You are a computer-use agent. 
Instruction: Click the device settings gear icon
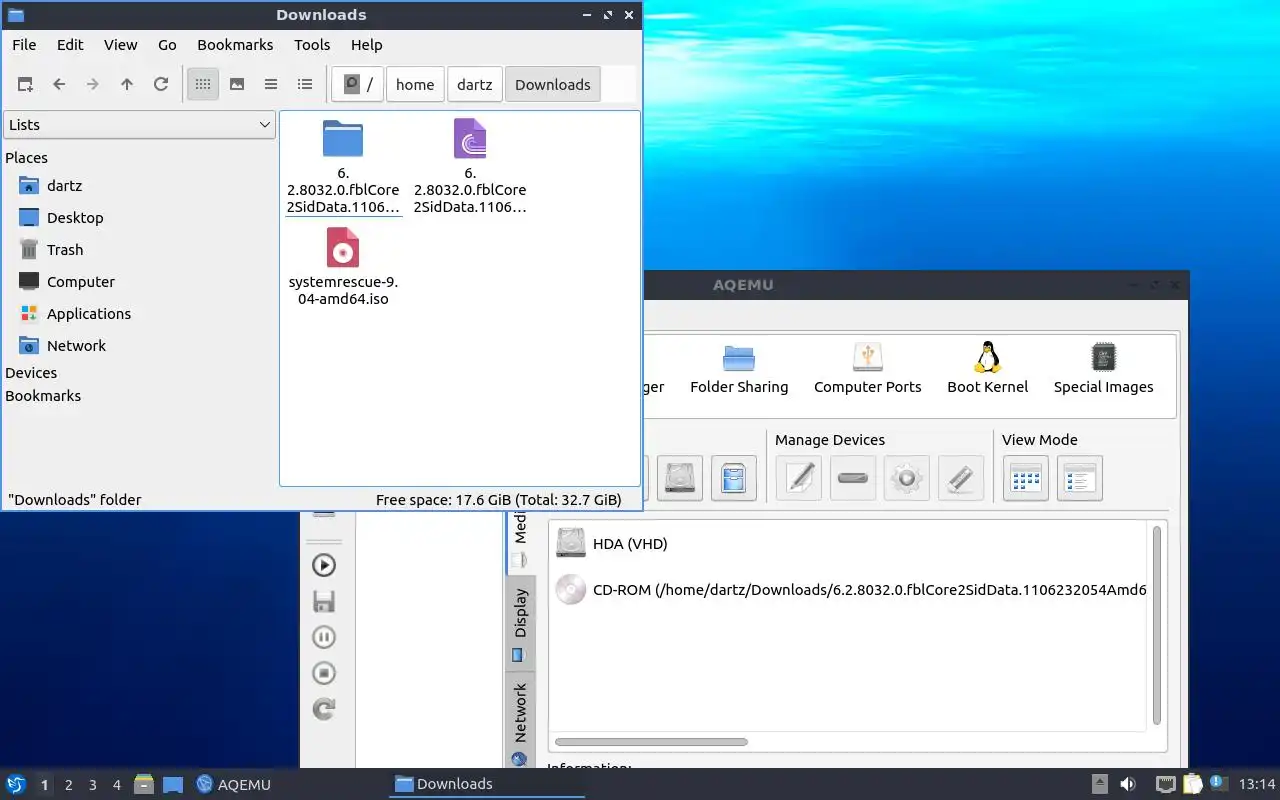click(x=907, y=478)
